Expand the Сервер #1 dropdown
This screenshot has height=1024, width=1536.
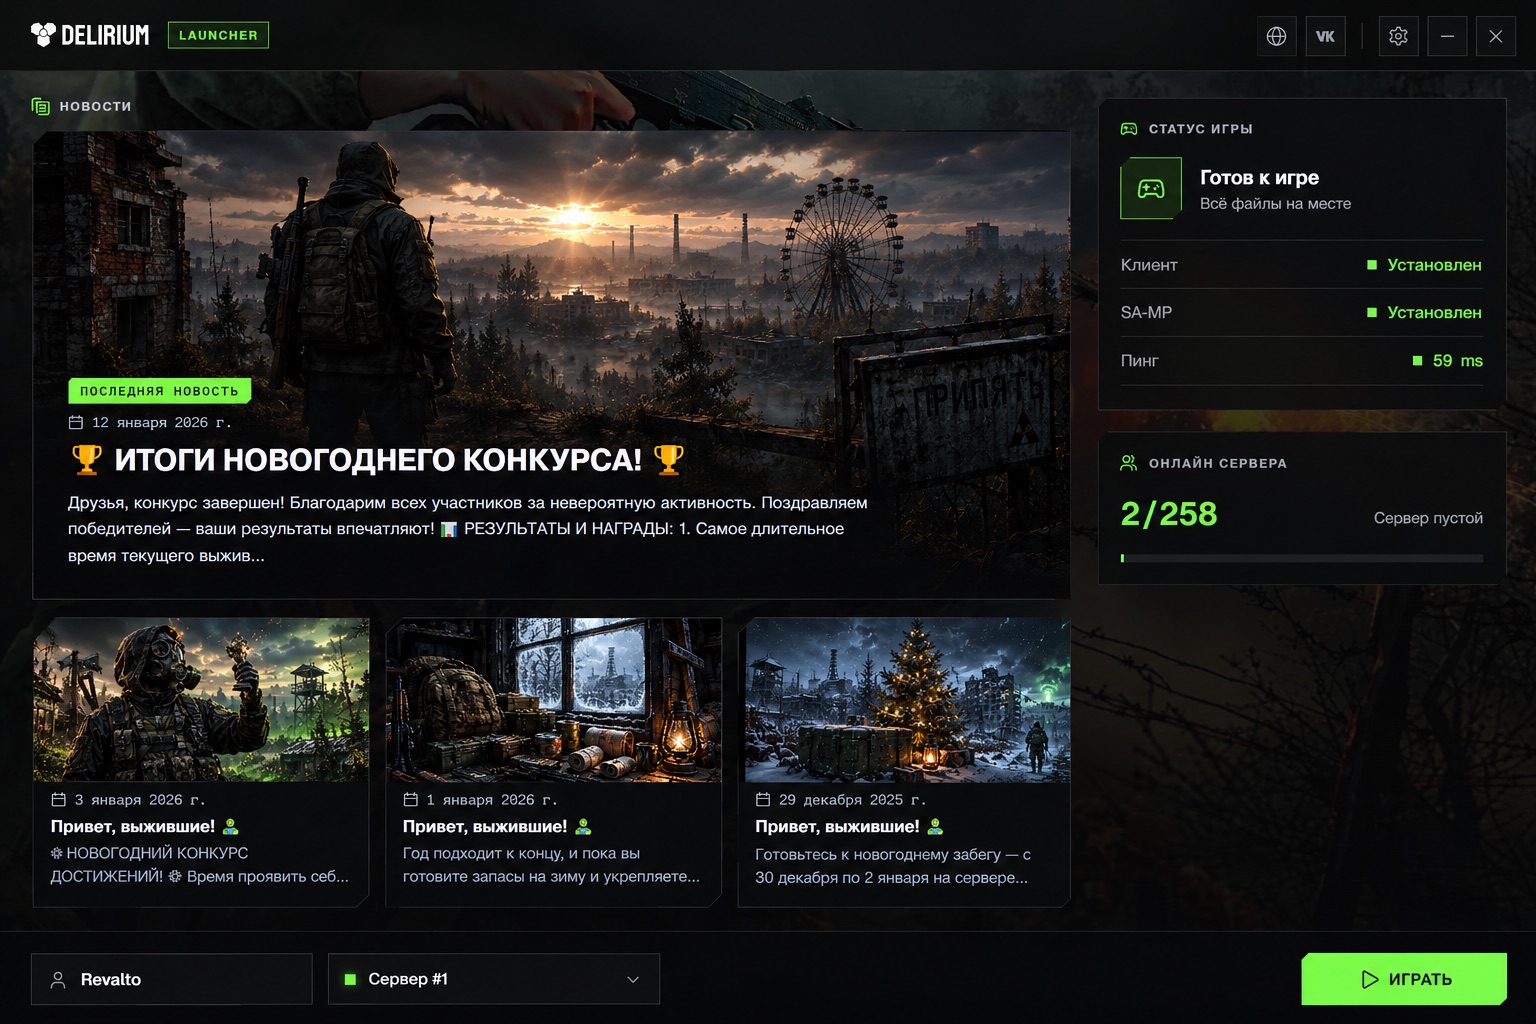point(494,979)
